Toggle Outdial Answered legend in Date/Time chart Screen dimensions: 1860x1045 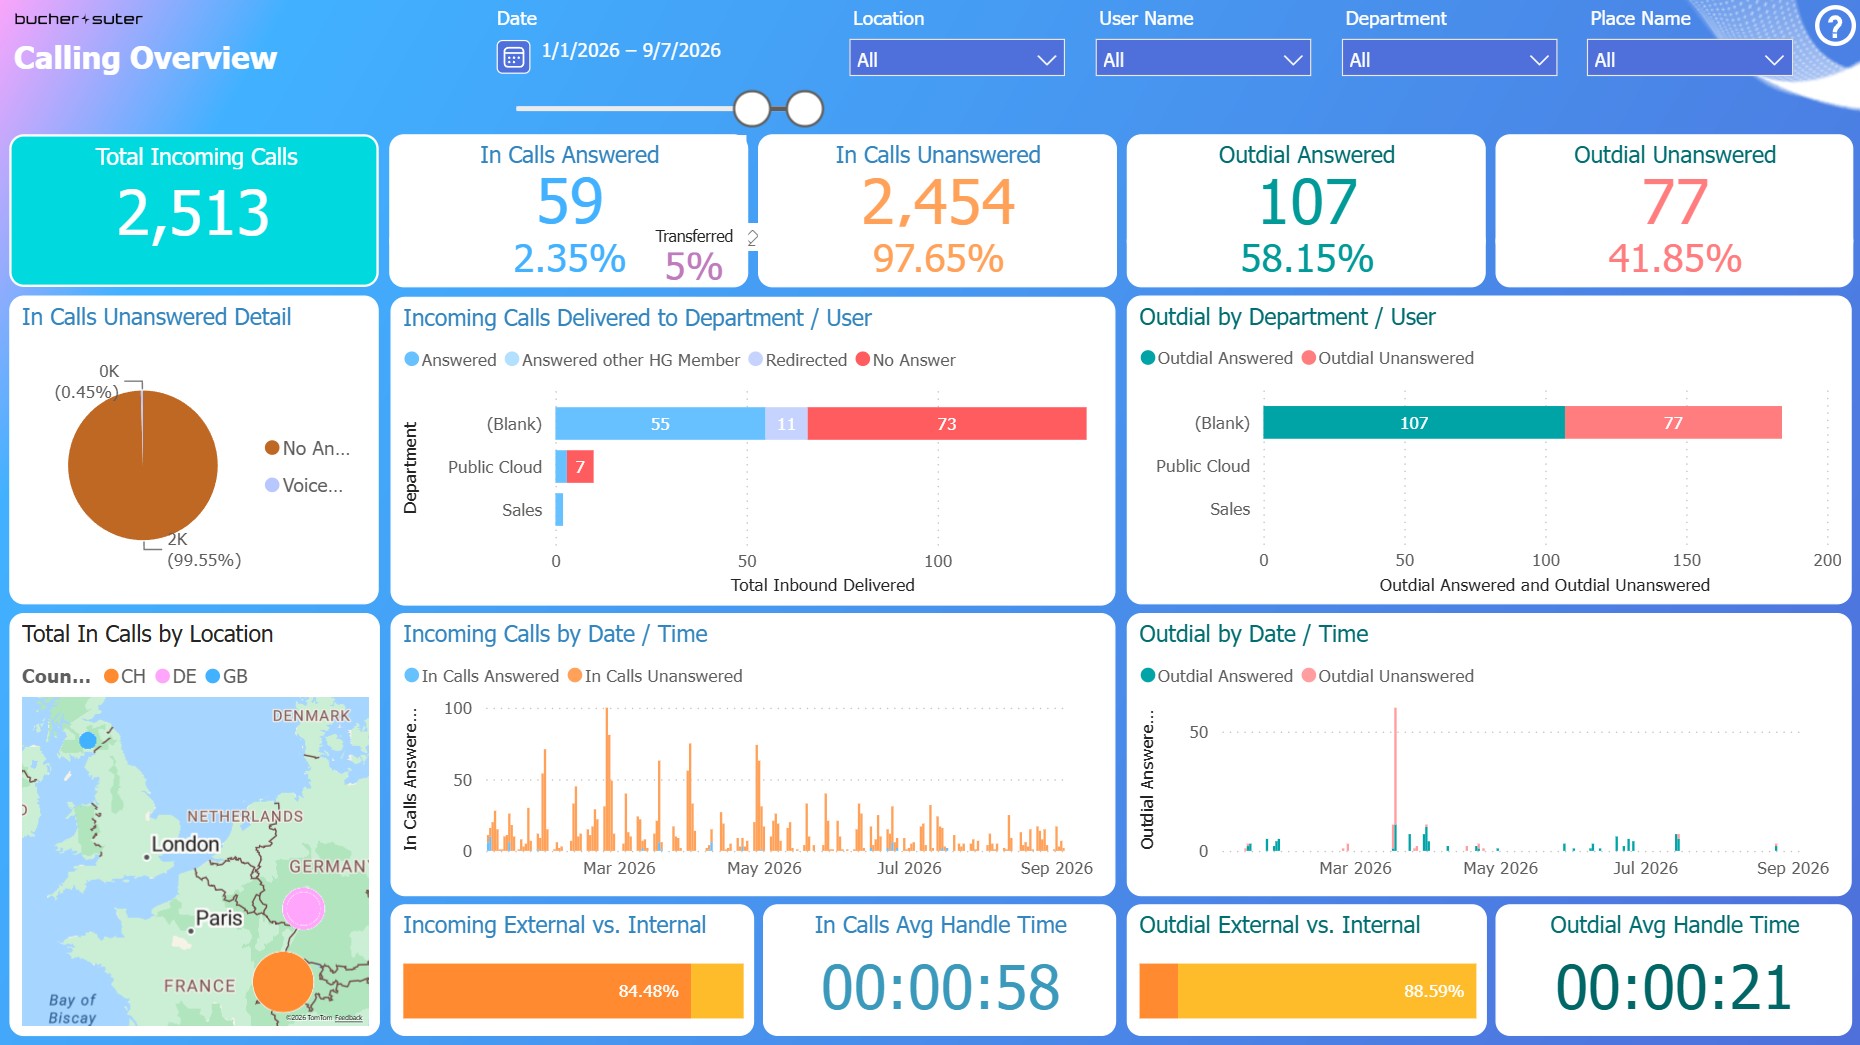point(1216,676)
